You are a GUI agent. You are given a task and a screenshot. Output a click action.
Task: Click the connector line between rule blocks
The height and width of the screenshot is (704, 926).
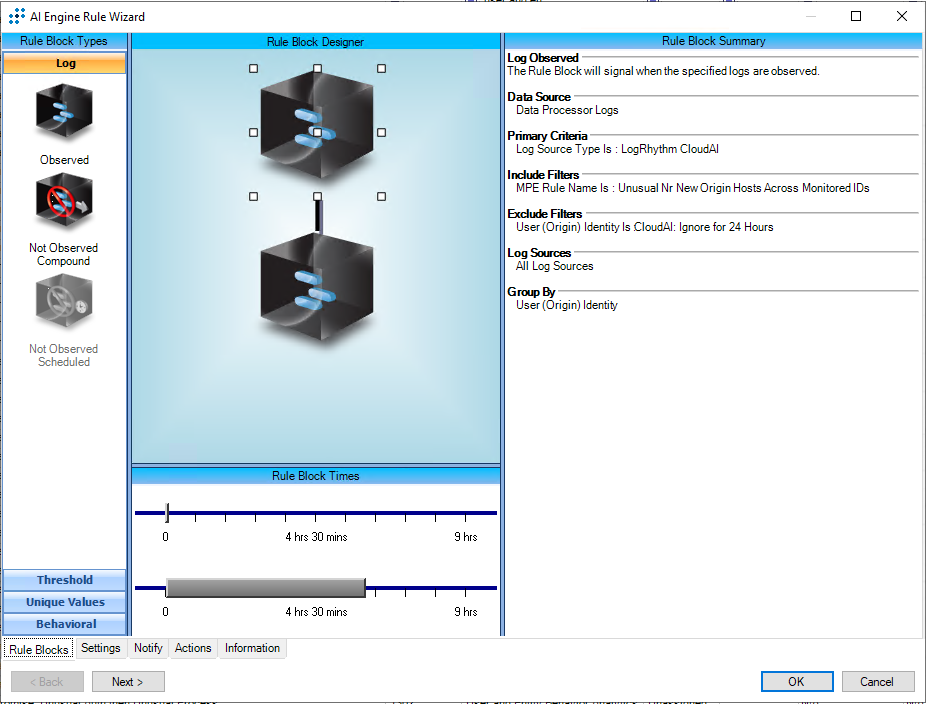click(318, 216)
